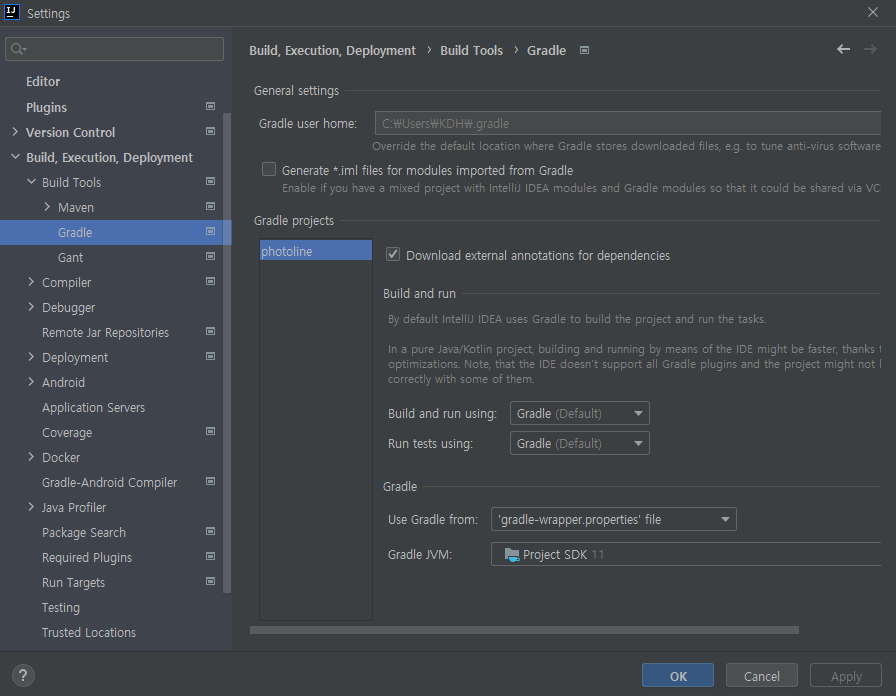896x696 pixels.
Task: Click Cancel to discard changes
Action: [x=762, y=675]
